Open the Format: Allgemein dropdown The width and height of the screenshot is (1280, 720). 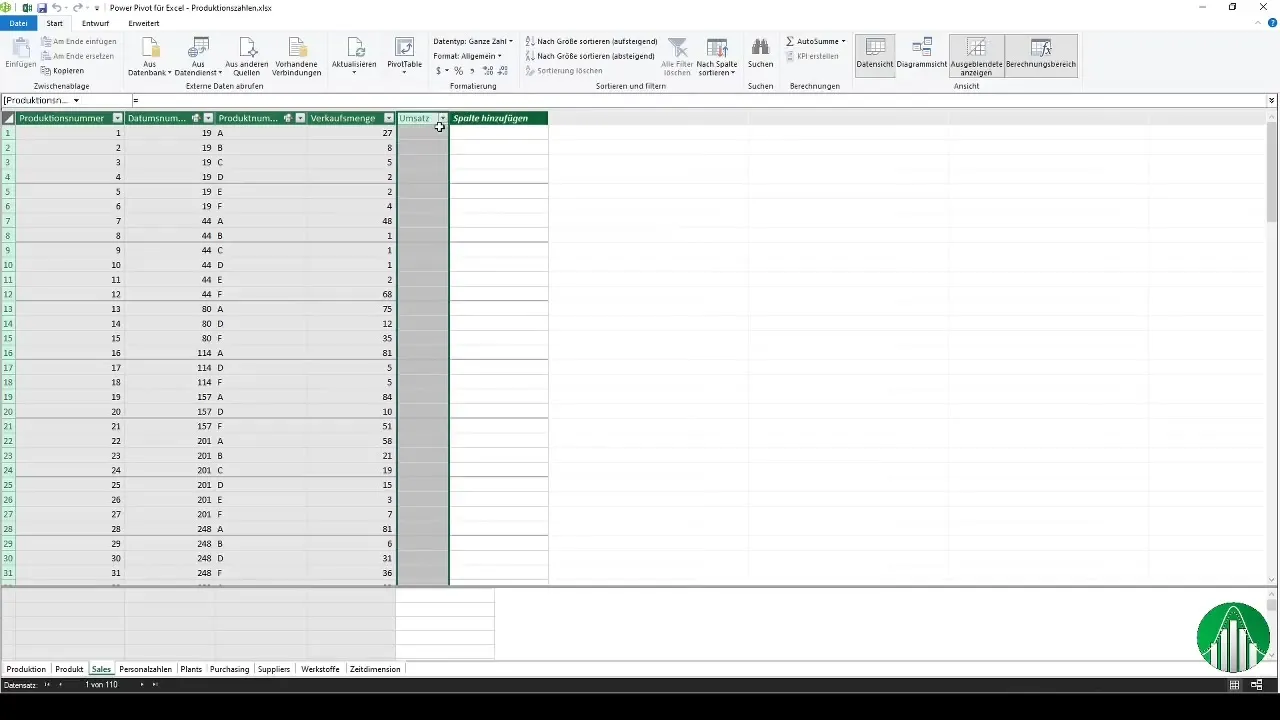click(467, 56)
